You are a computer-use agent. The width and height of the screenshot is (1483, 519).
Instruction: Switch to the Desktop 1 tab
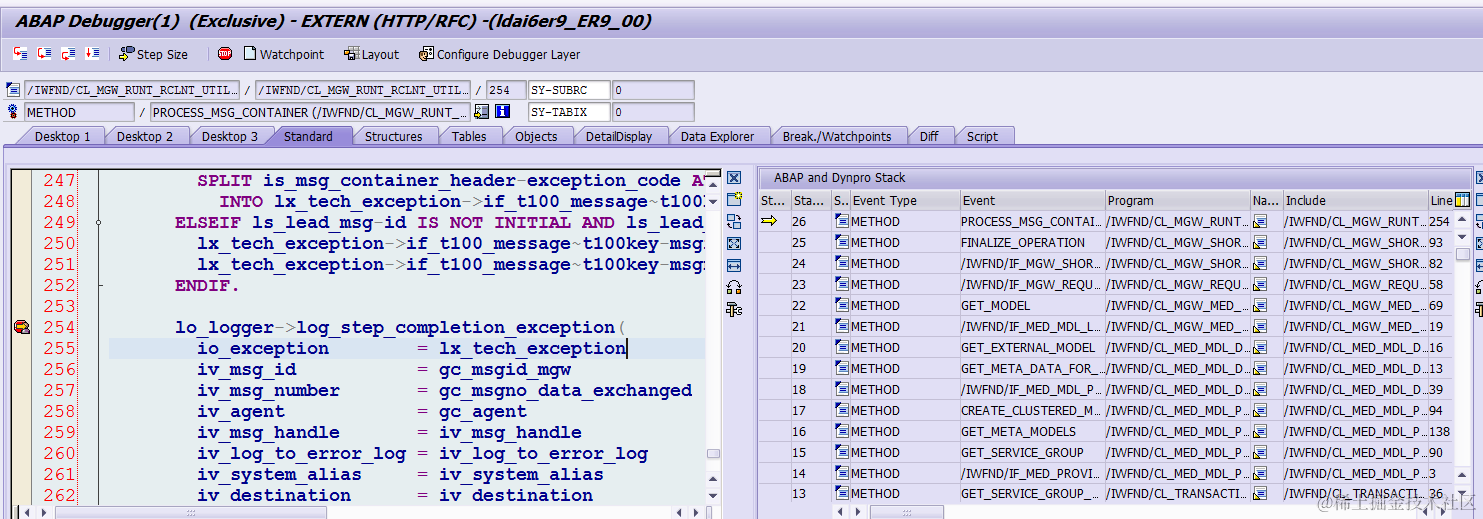tap(62, 136)
